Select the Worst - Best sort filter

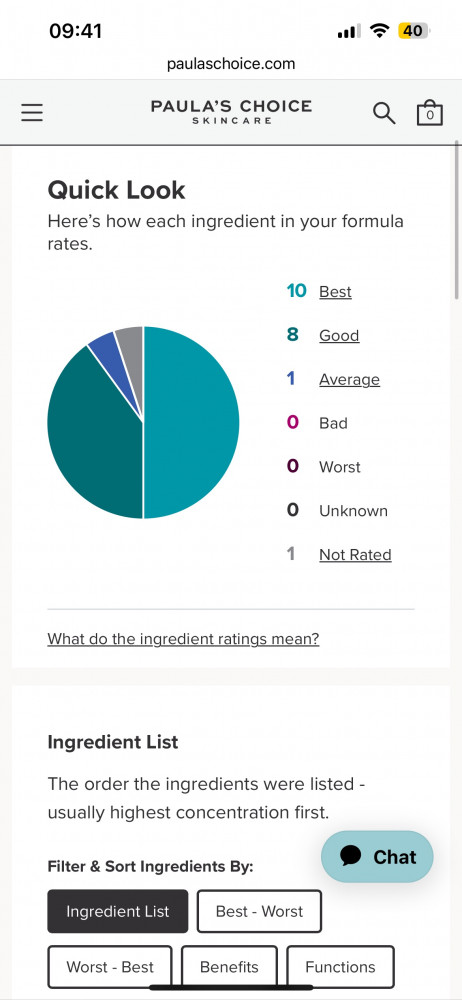[x=110, y=967]
